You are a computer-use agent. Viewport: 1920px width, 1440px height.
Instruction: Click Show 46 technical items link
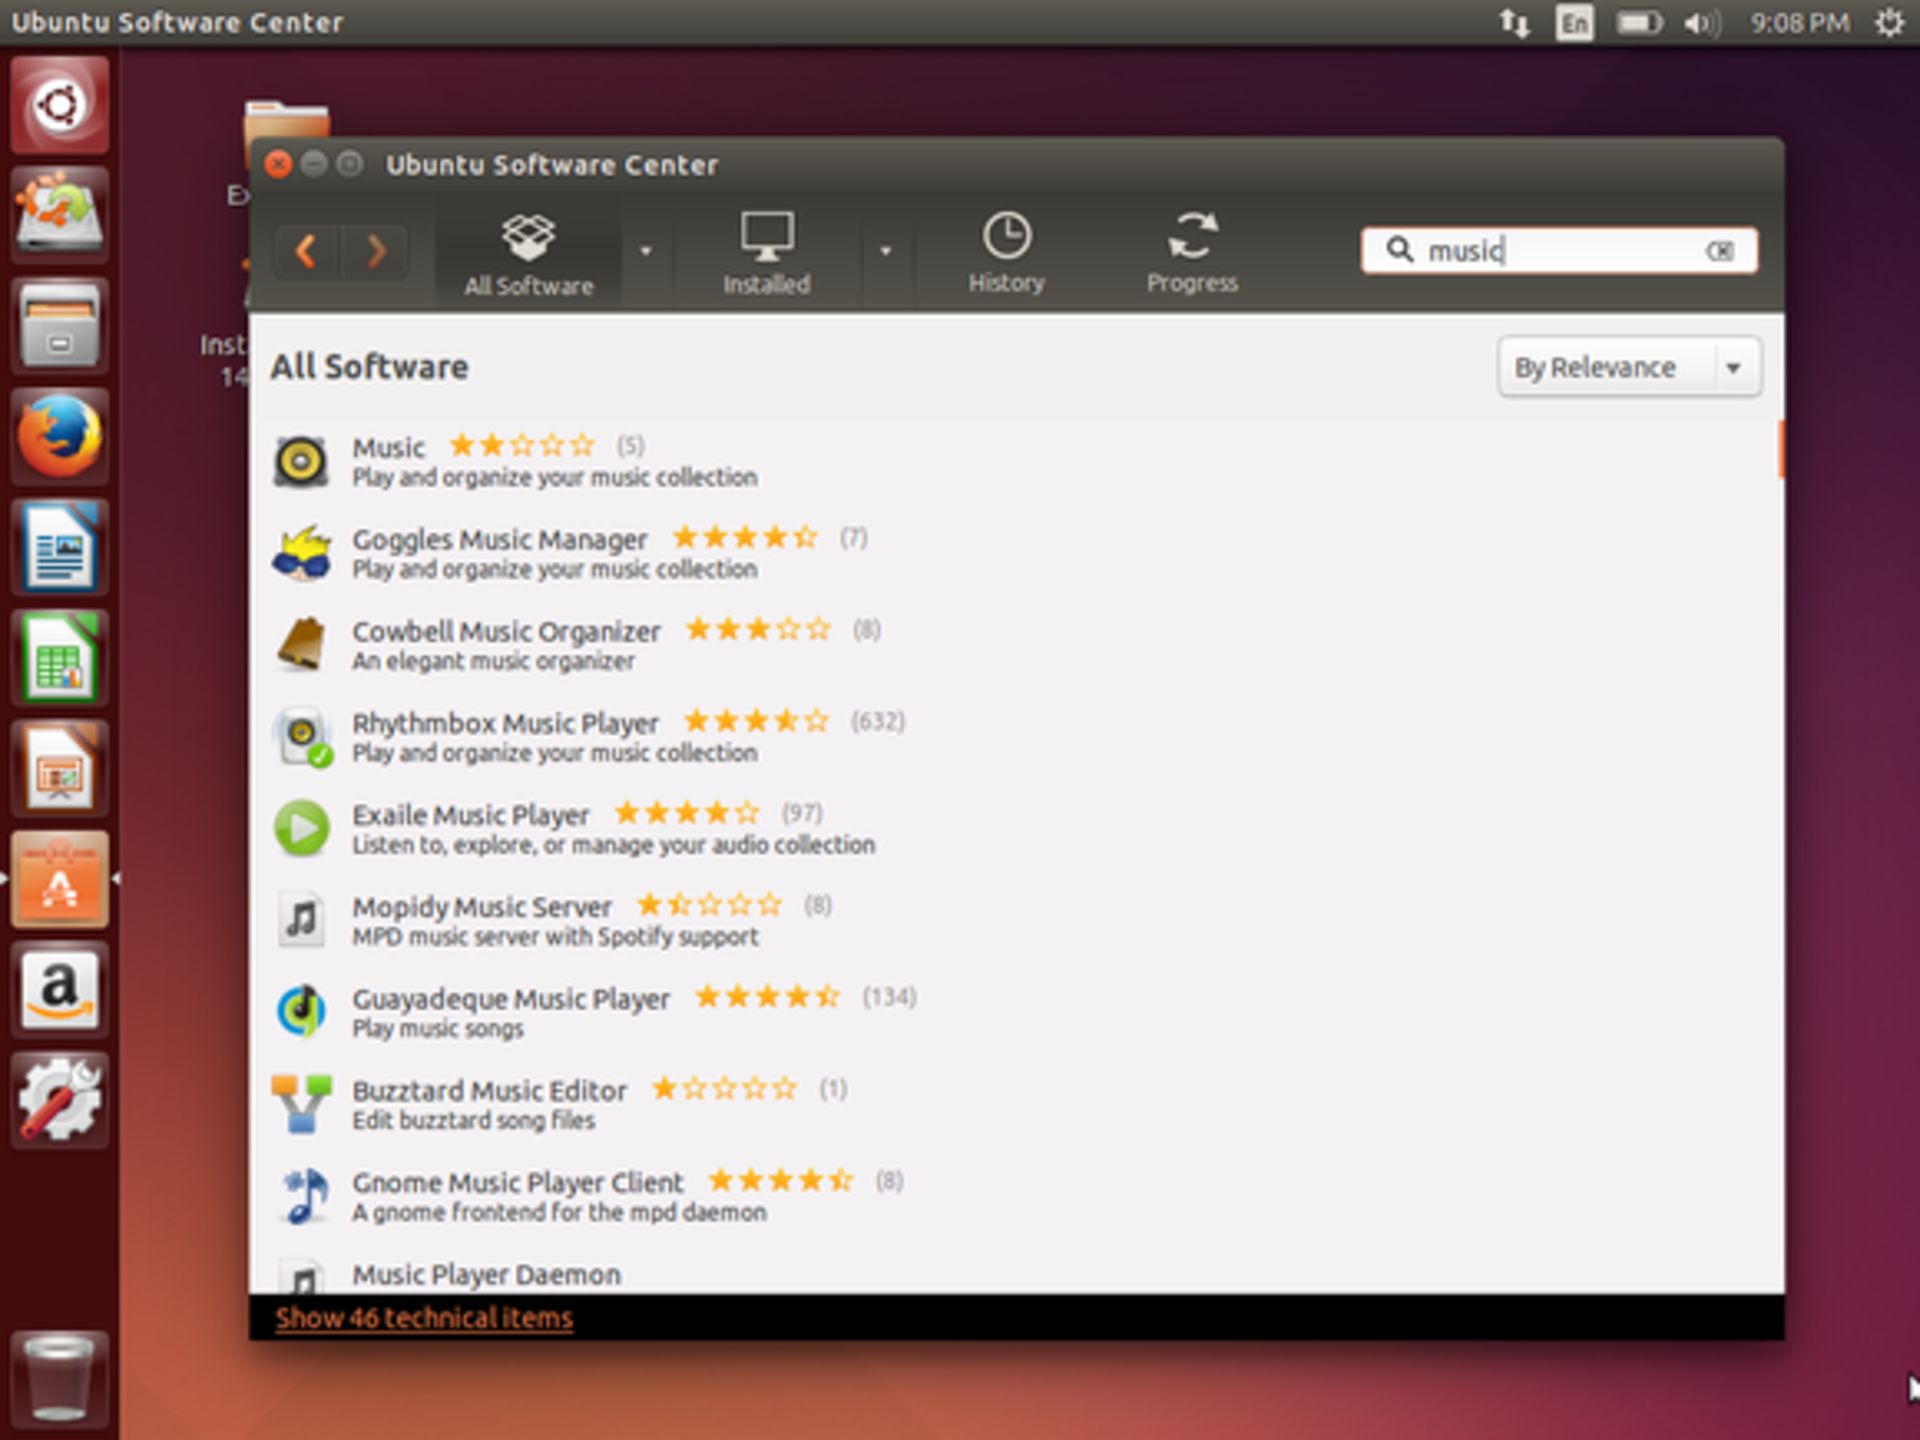point(424,1318)
